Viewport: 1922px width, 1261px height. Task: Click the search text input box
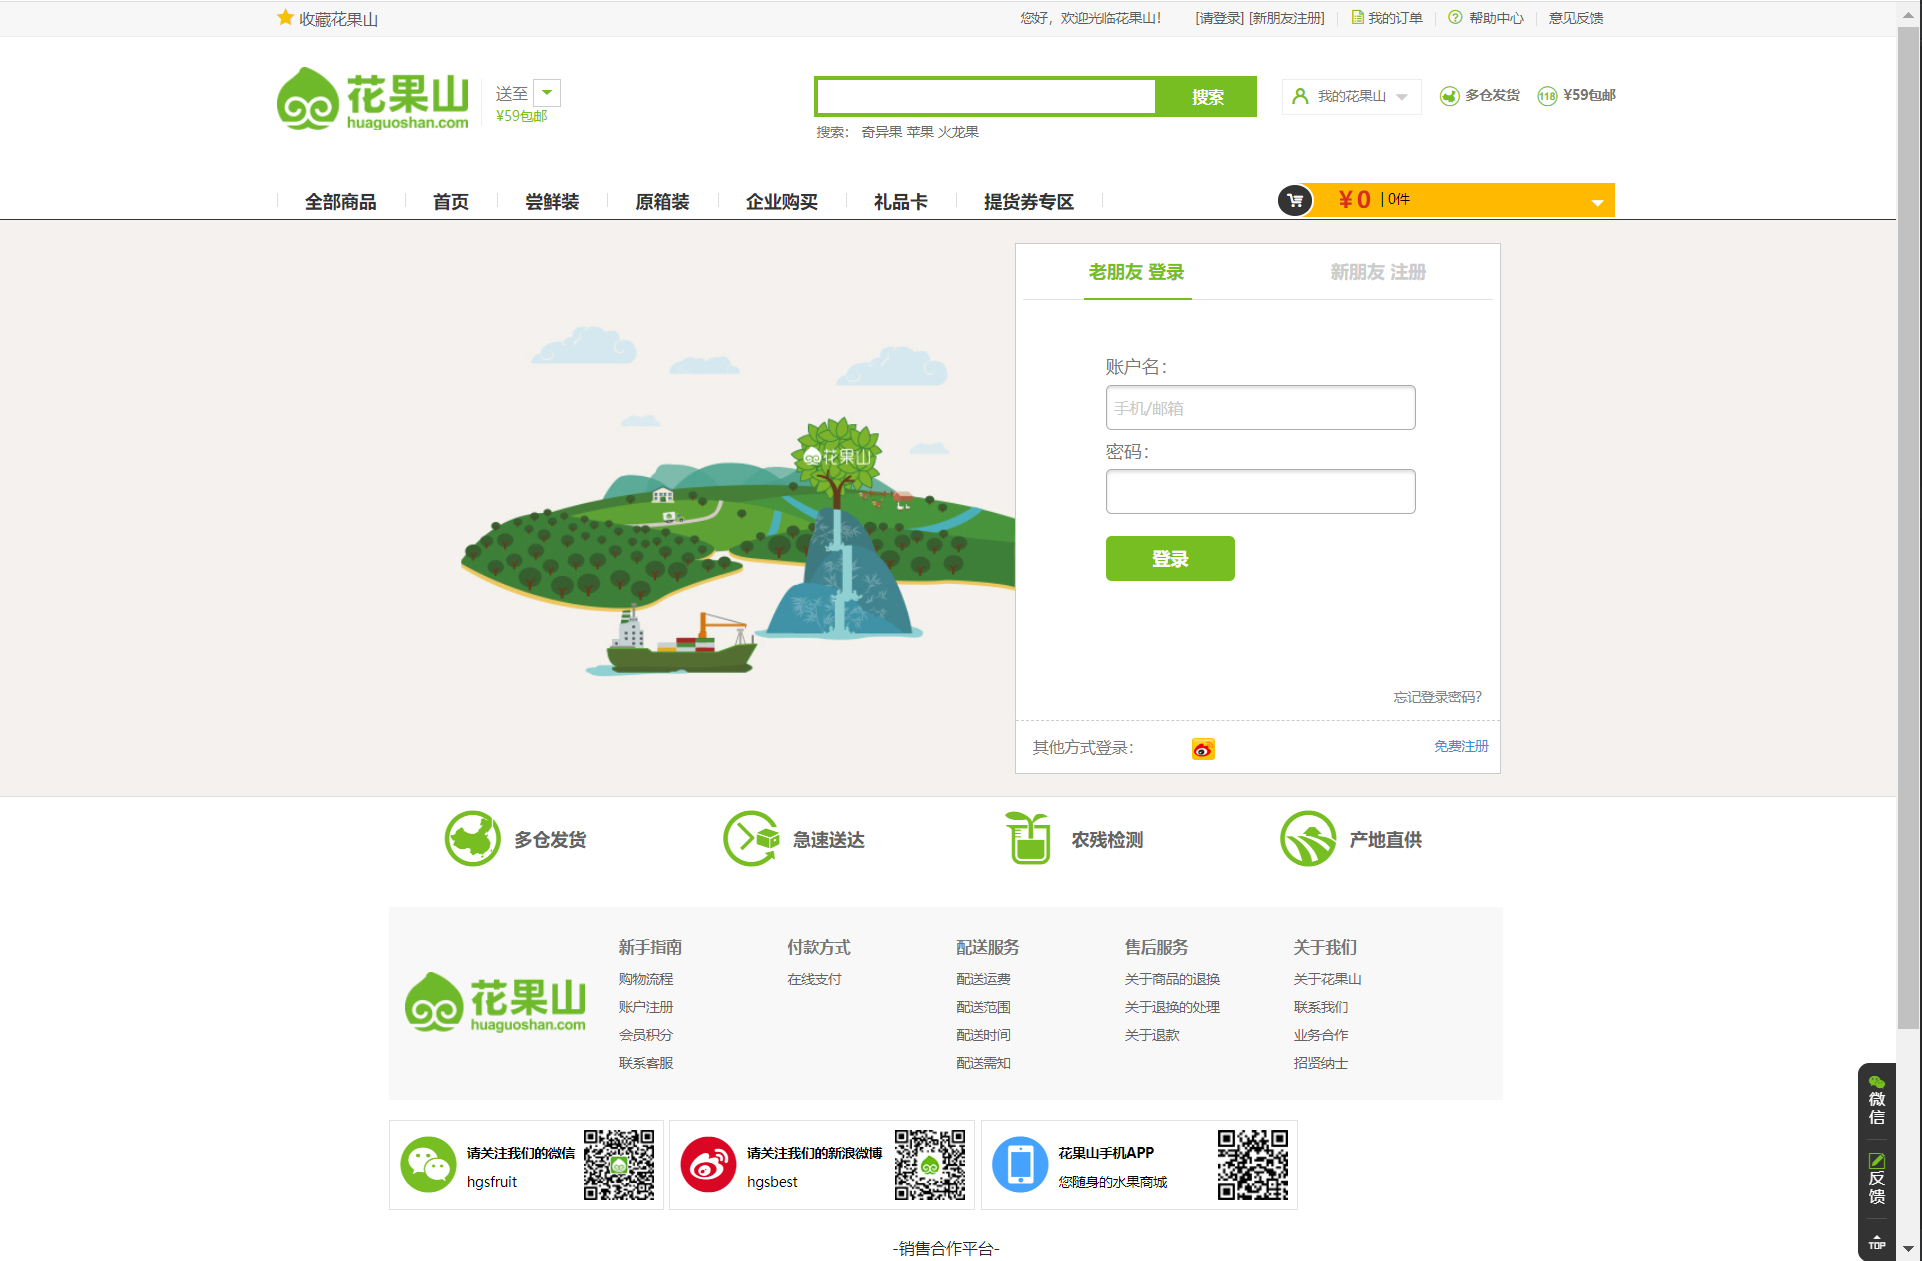[986, 97]
